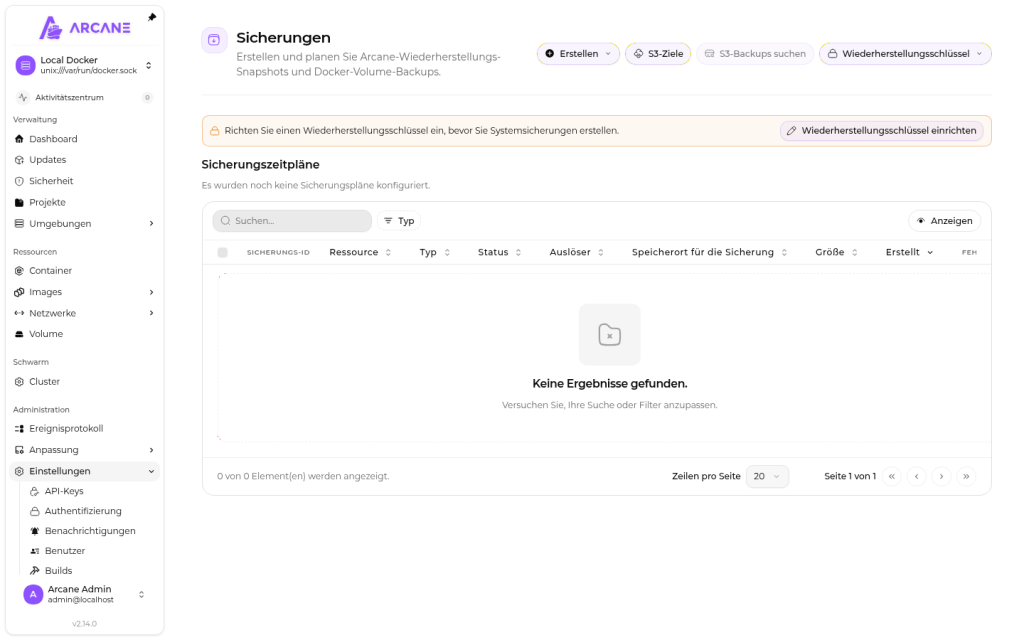Click the lock icon in warning banner
This screenshot has width=1024, height=640.
(x=214, y=131)
